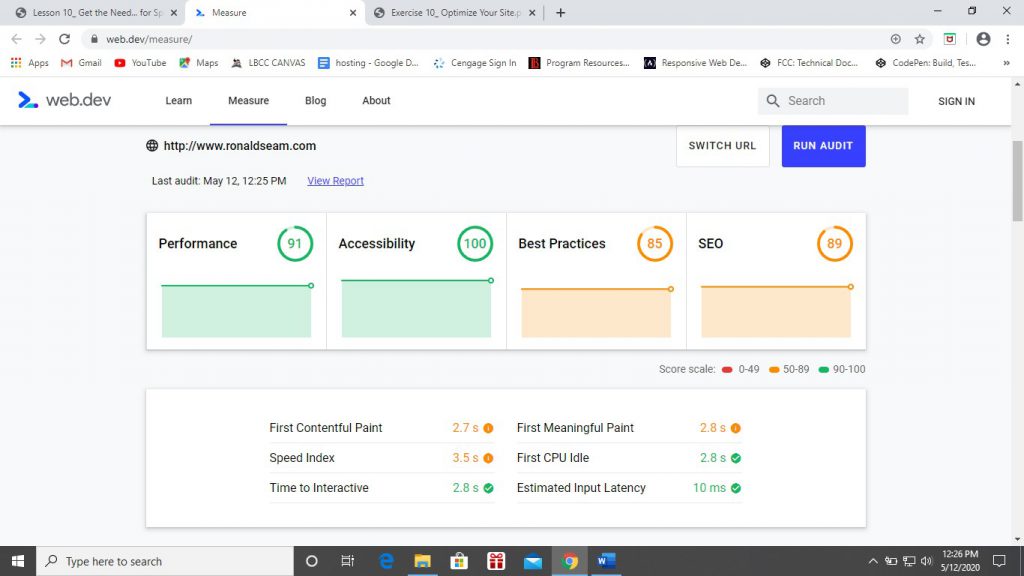The width and height of the screenshot is (1024, 576).
Task: Click the web.dev logo icon
Action: [28, 100]
